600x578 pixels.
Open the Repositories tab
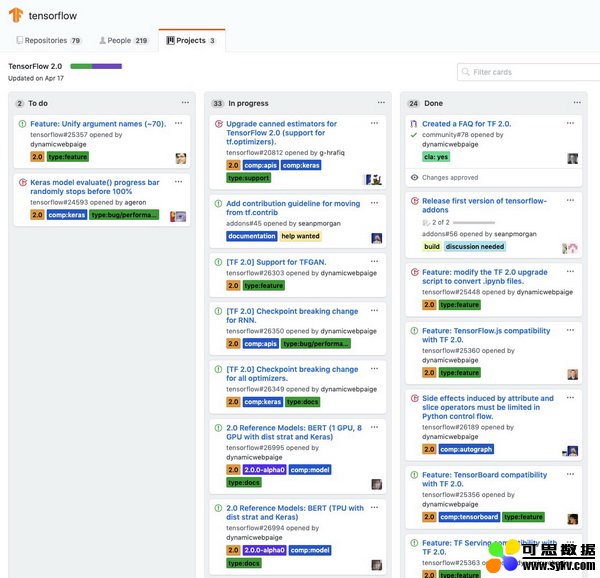coord(49,41)
